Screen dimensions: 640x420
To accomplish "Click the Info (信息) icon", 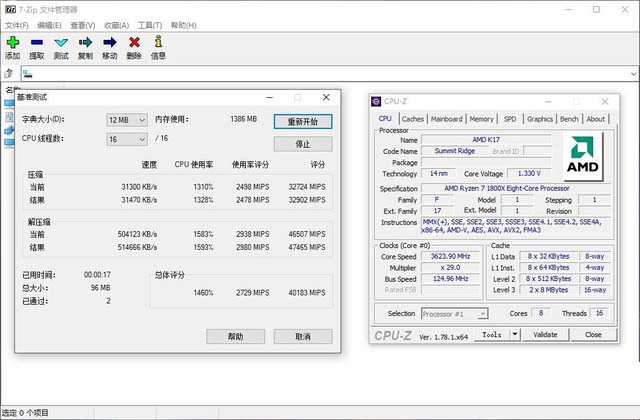I will tap(158, 42).
